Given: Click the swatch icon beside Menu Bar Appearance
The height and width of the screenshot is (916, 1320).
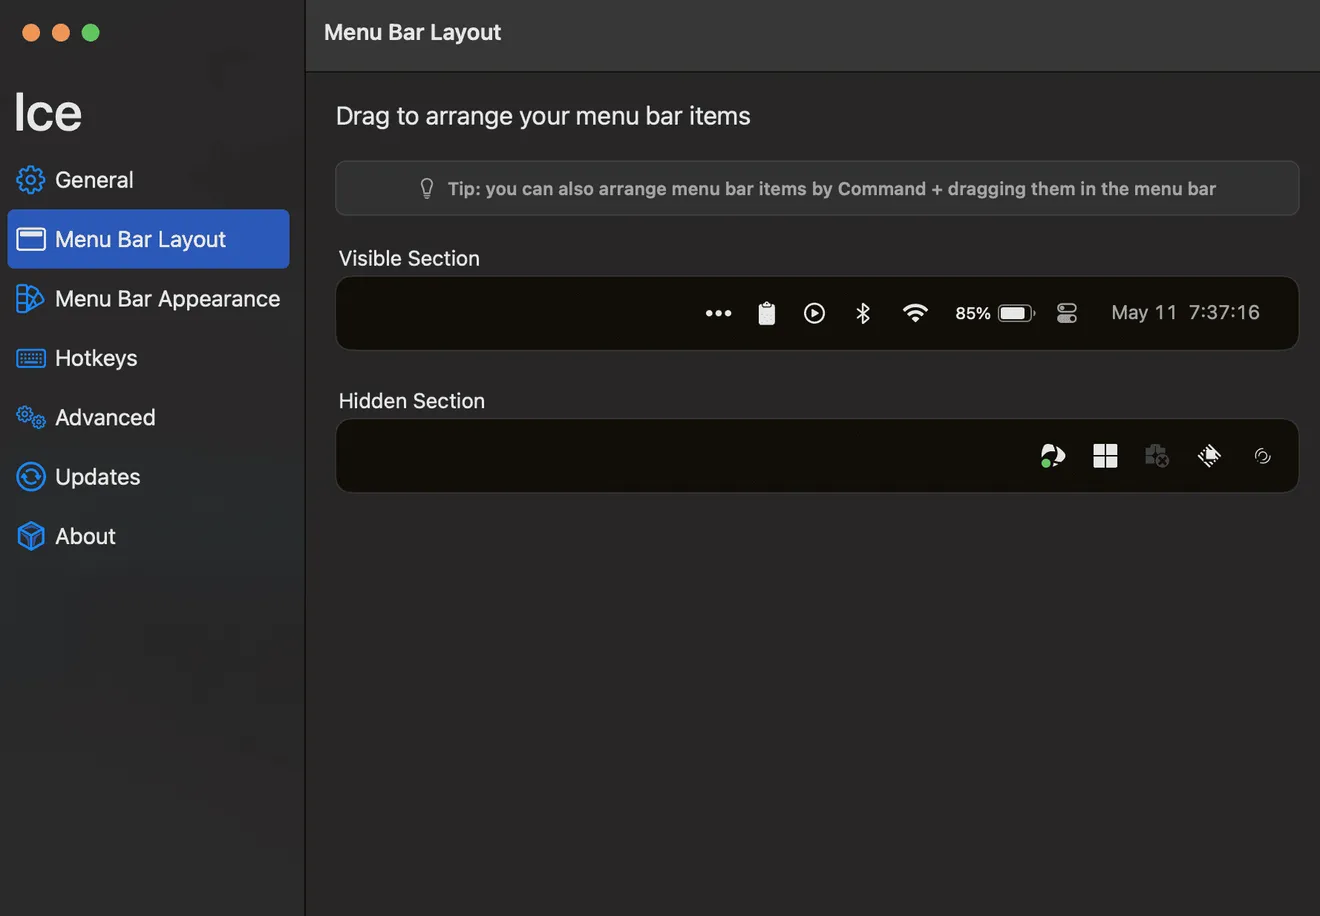Looking at the screenshot, I should pos(30,298).
